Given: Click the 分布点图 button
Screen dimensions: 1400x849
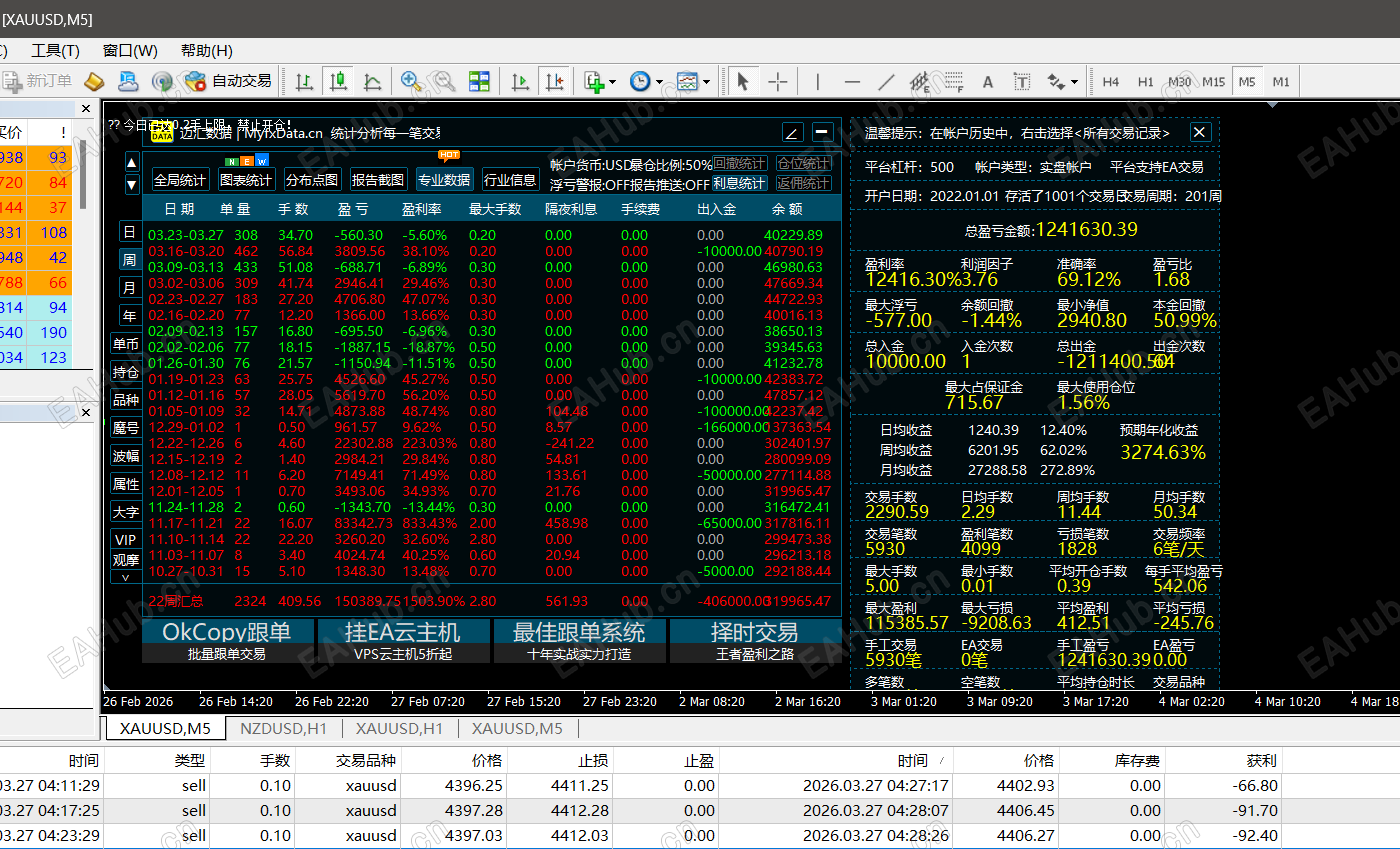Looking at the screenshot, I should click(x=312, y=180).
